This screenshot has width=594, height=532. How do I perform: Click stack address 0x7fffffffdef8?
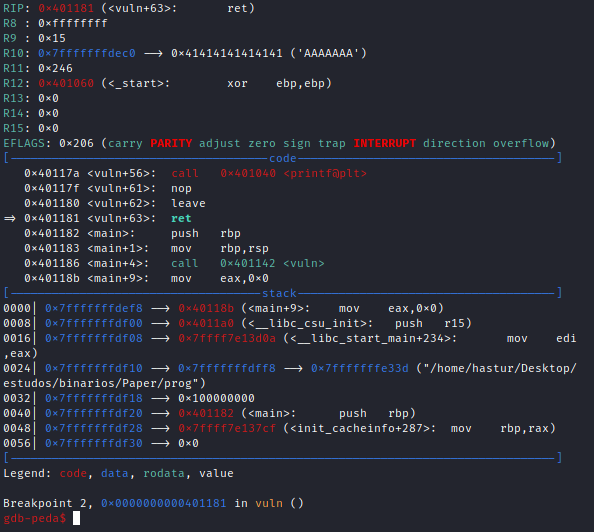pyautogui.click(x=94, y=308)
